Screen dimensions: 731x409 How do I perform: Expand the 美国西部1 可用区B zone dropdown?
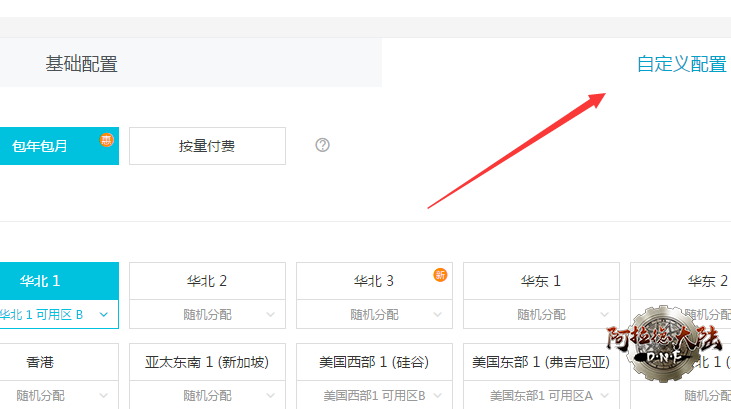(374, 395)
